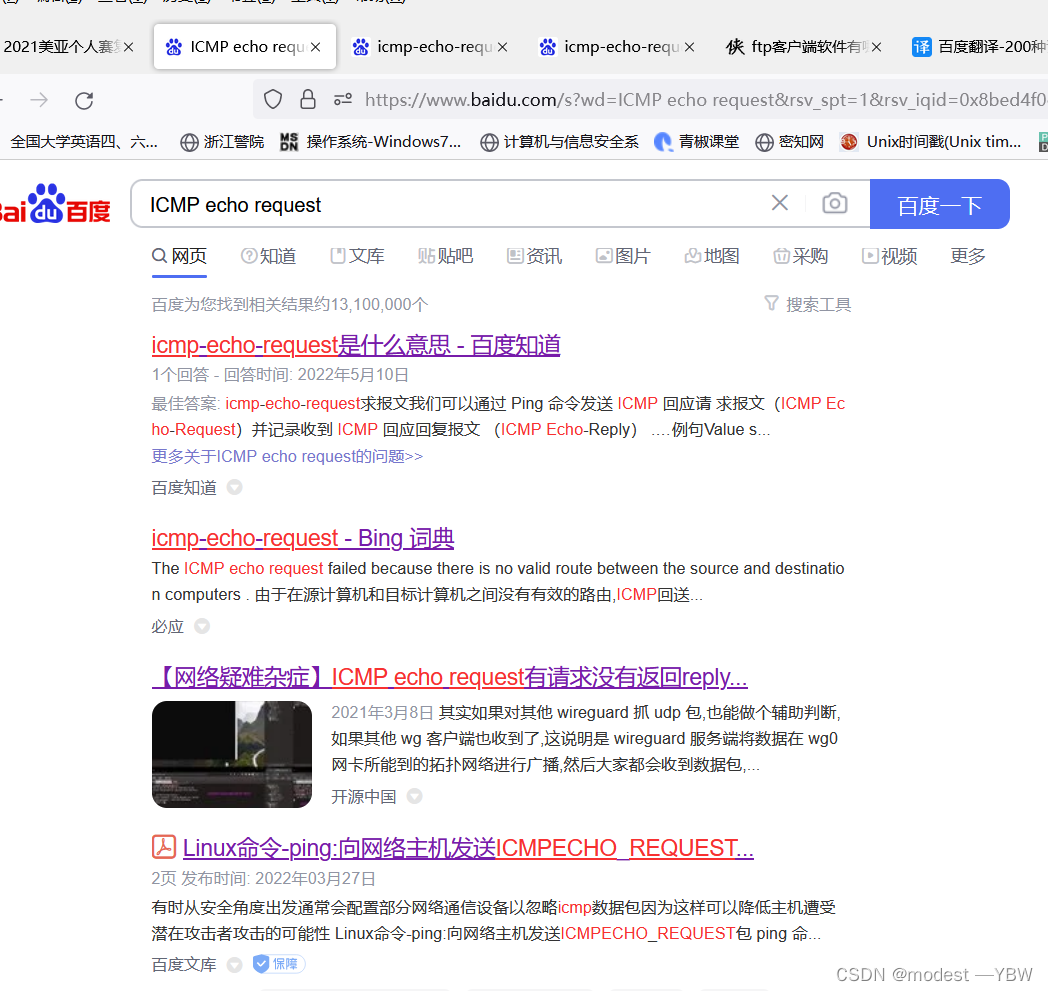Expand the dropdown next to 百度知道 source
The image size is (1048, 991).
pyautogui.click(x=235, y=487)
